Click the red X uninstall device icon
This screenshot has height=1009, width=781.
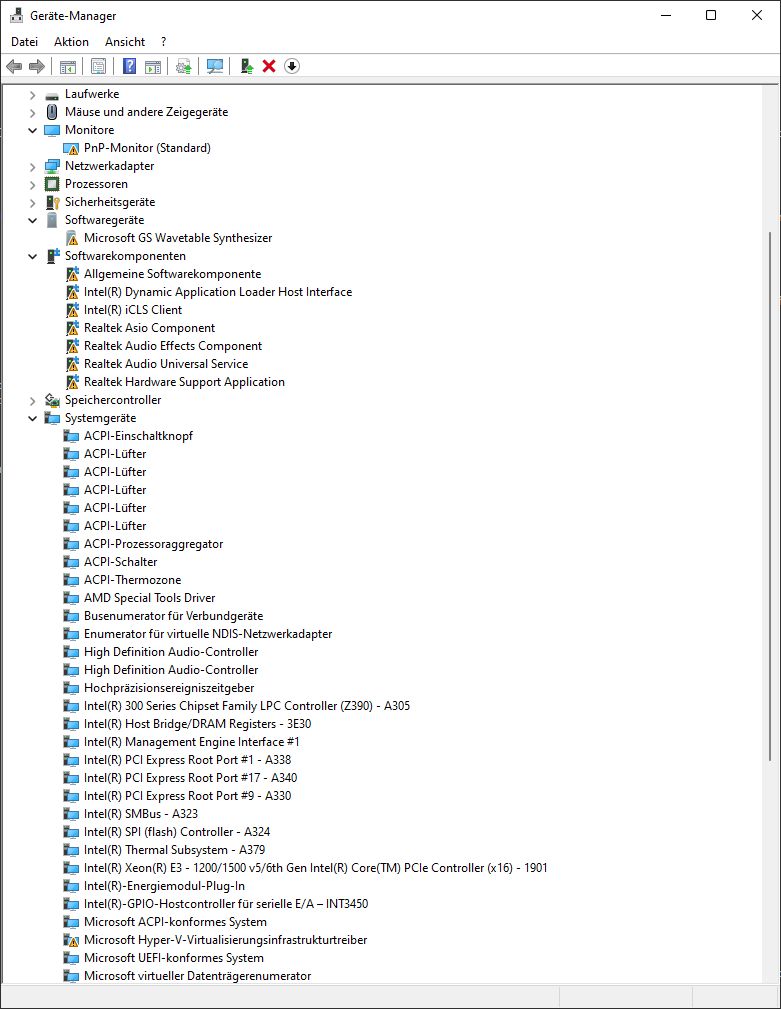click(269, 66)
